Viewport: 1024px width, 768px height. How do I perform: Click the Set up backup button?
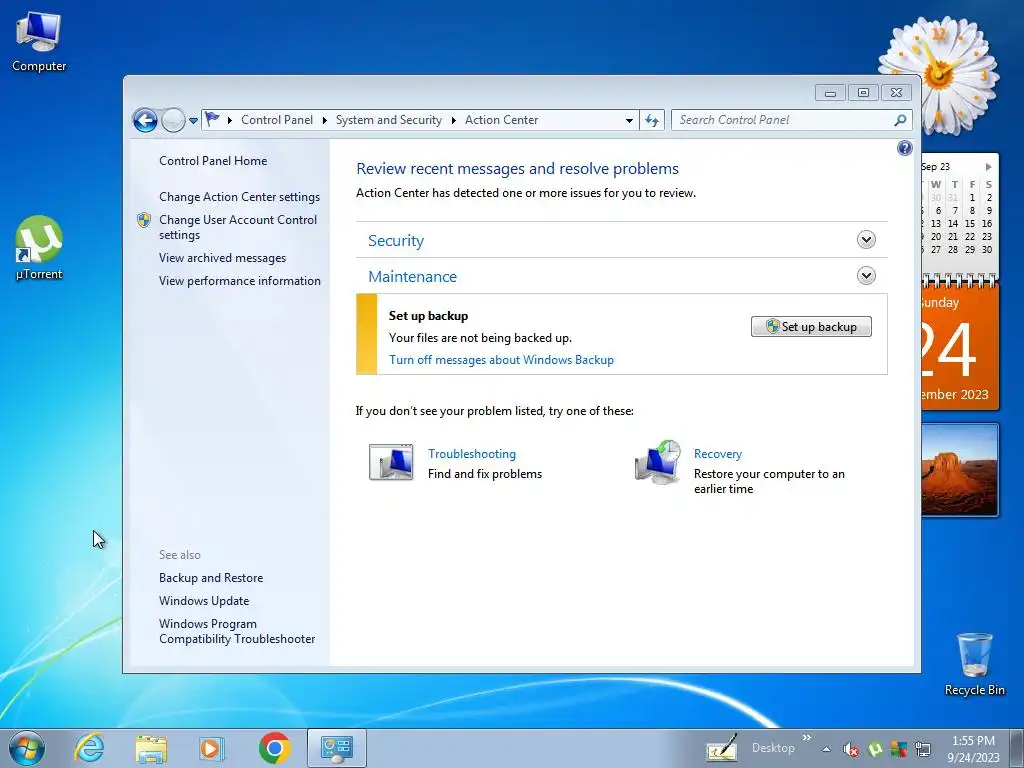[811, 327]
